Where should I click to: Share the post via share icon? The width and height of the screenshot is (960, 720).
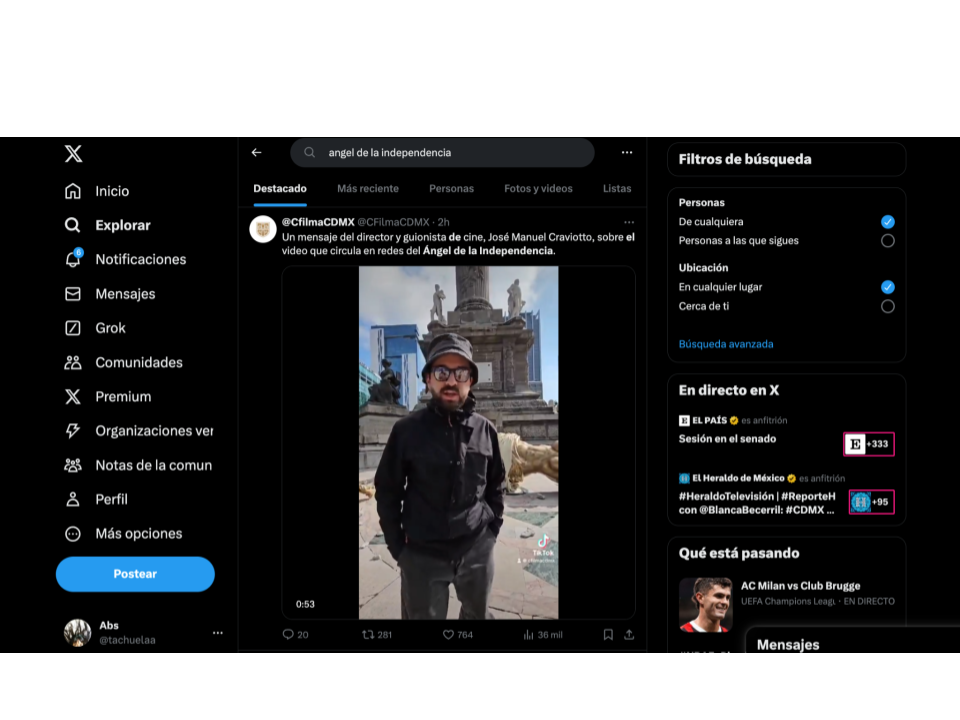click(x=629, y=634)
